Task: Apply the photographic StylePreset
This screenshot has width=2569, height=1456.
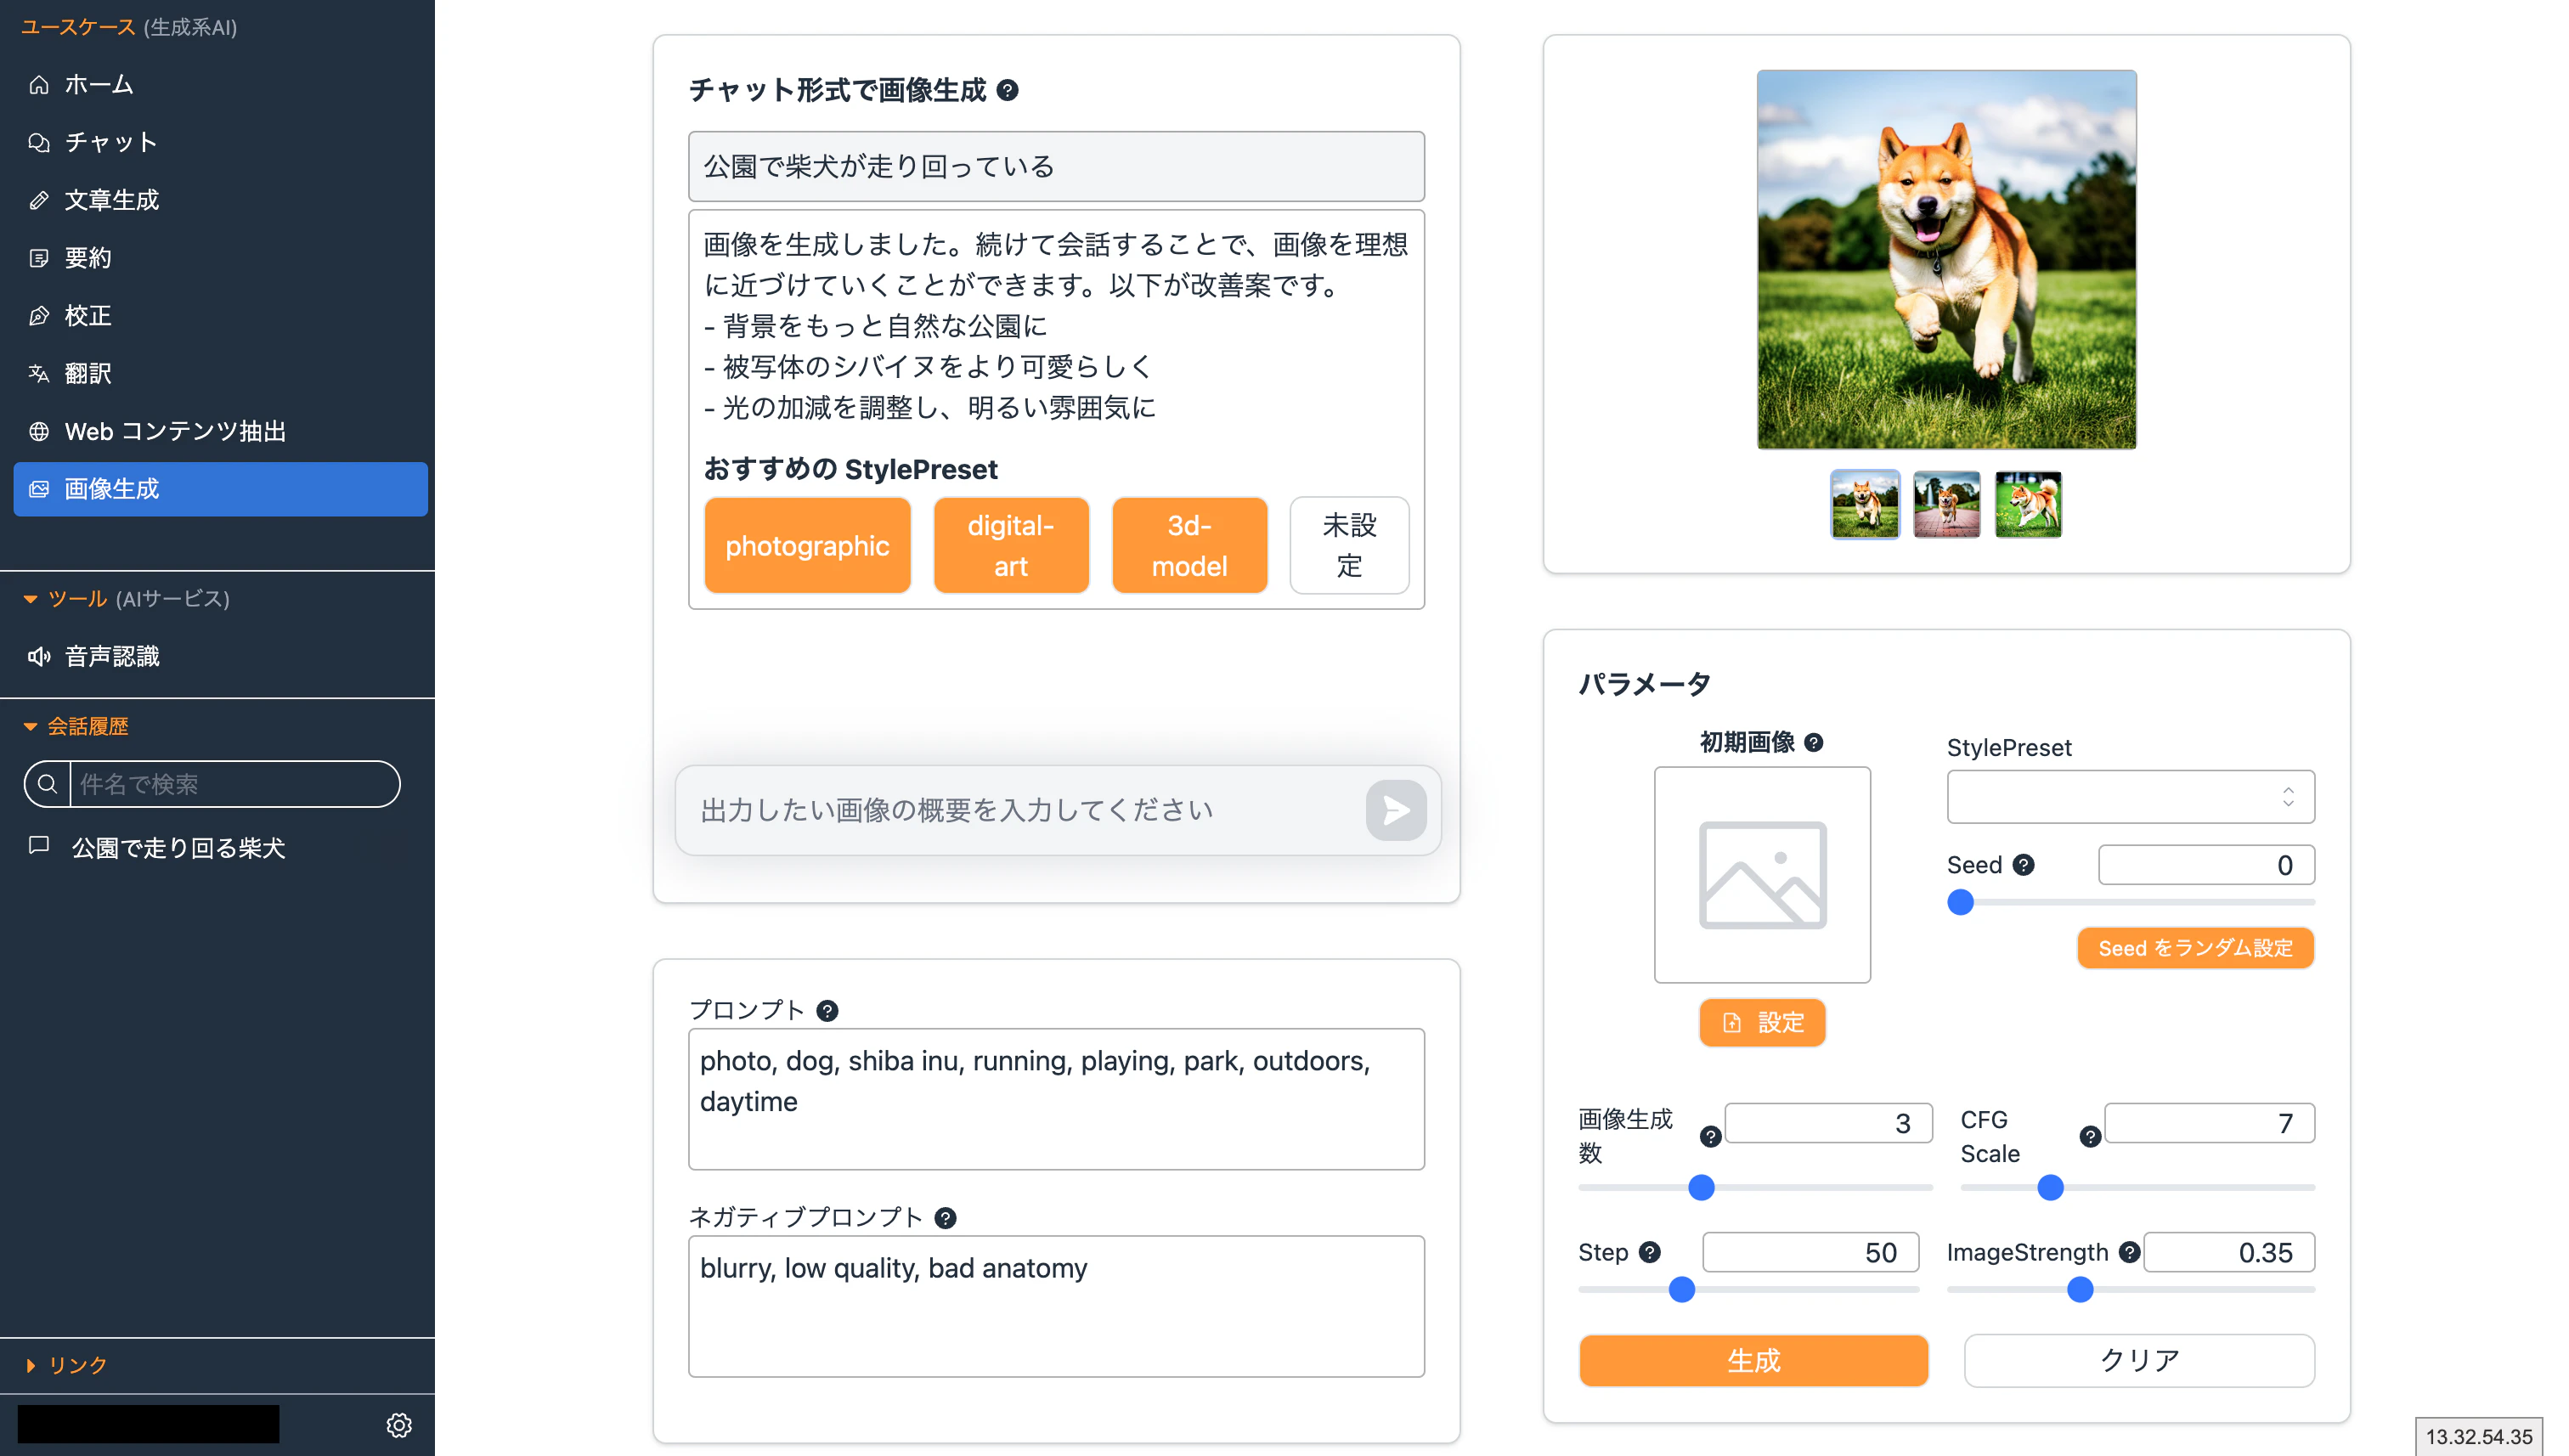Action: pos(807,546)
